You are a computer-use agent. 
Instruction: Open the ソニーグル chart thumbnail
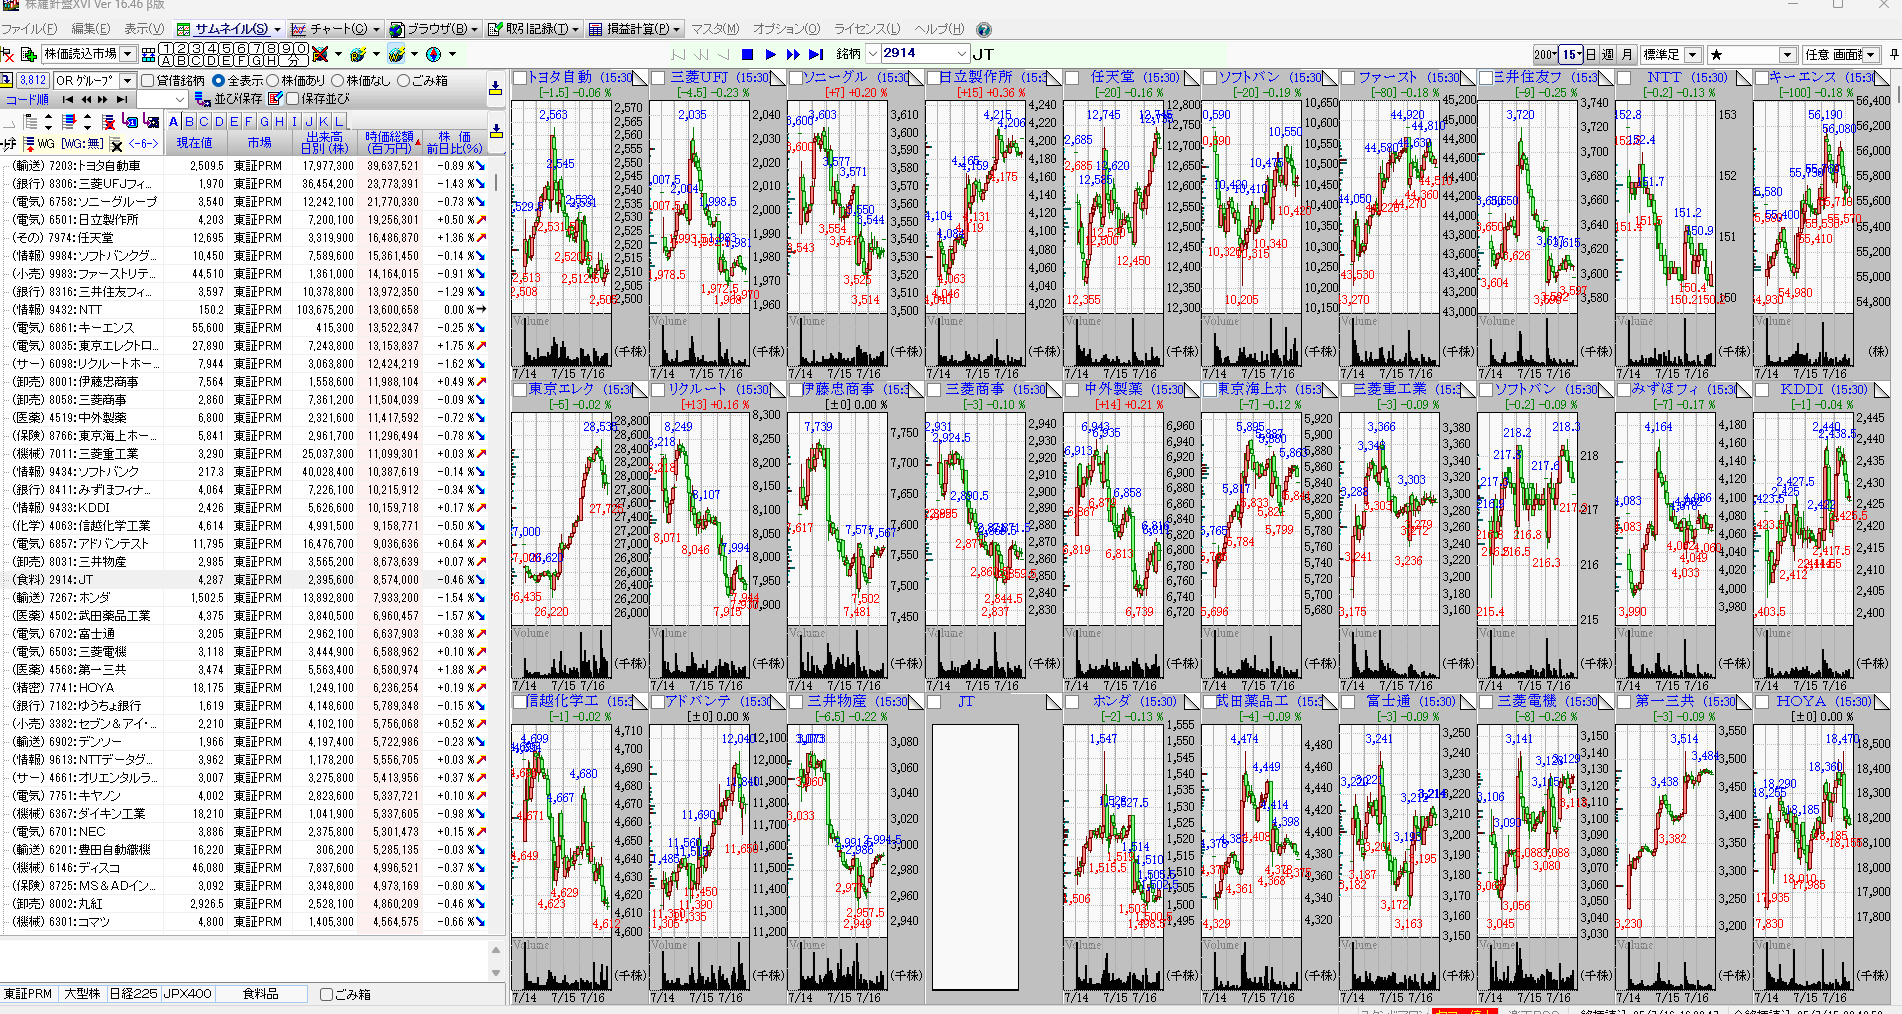point(855,225)
